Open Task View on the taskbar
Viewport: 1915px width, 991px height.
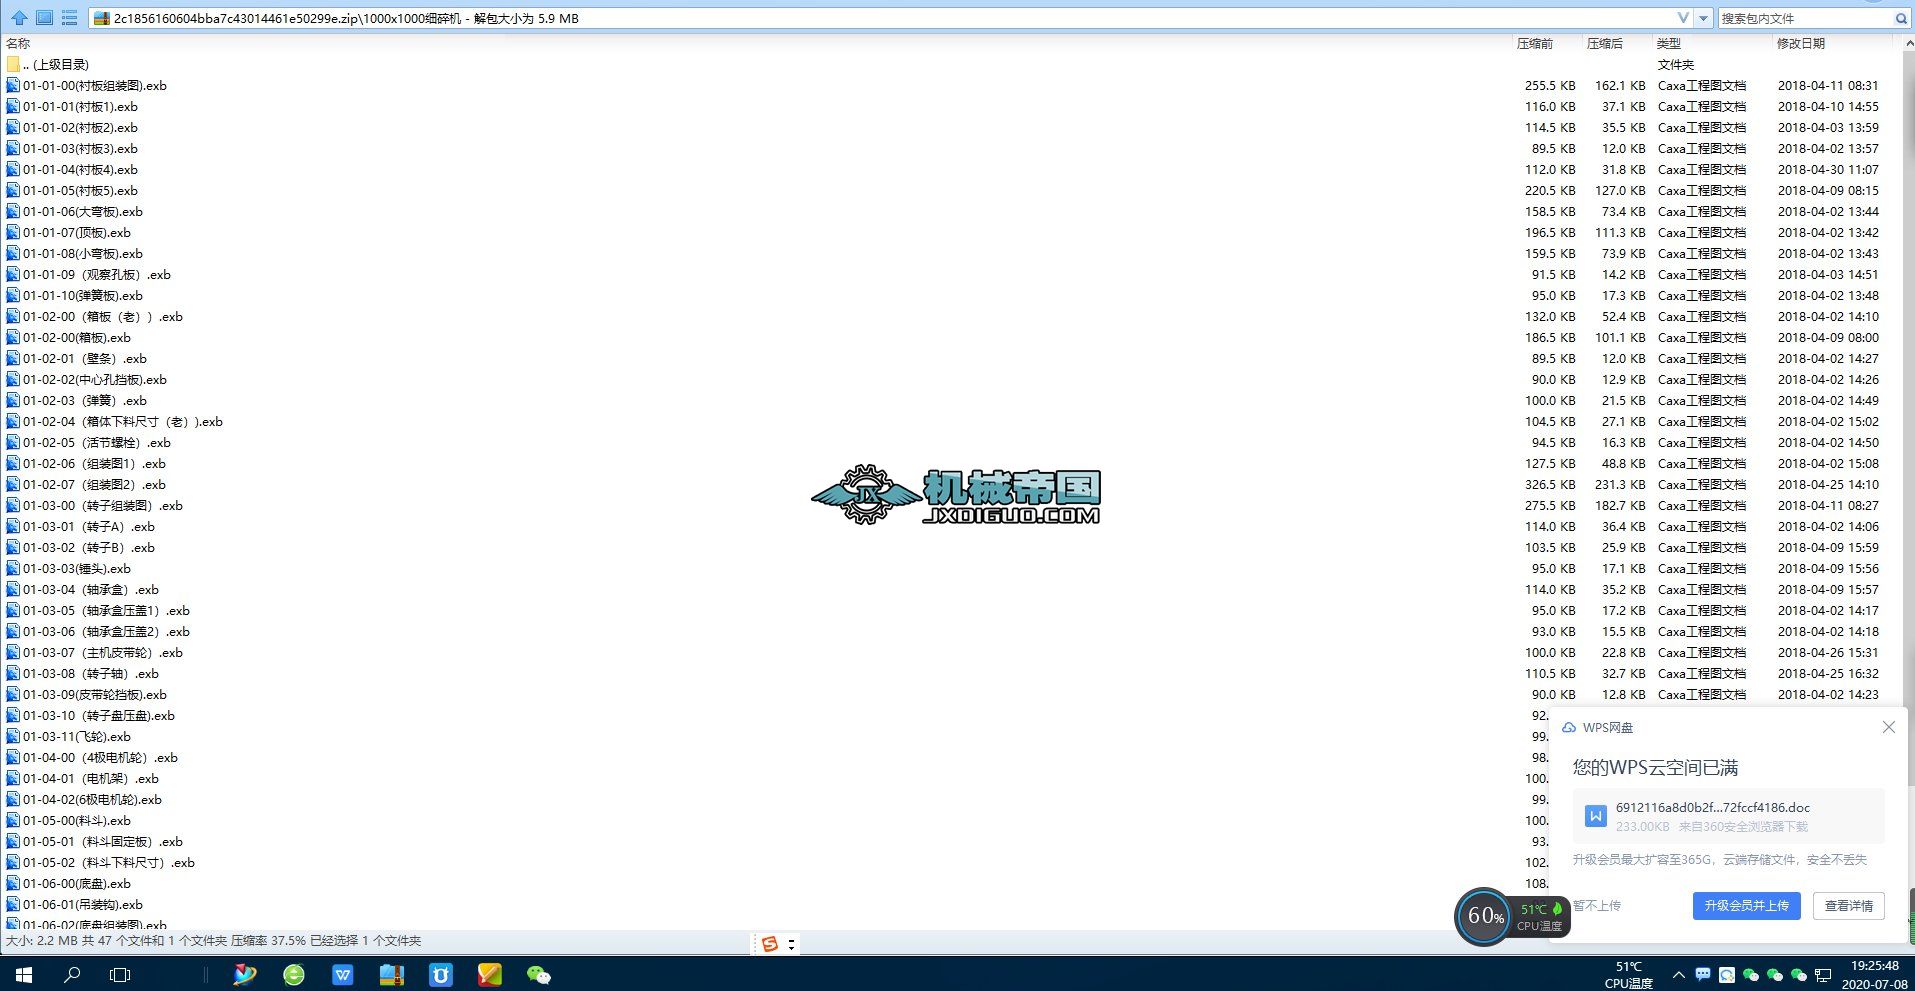(x=120, y=974)
